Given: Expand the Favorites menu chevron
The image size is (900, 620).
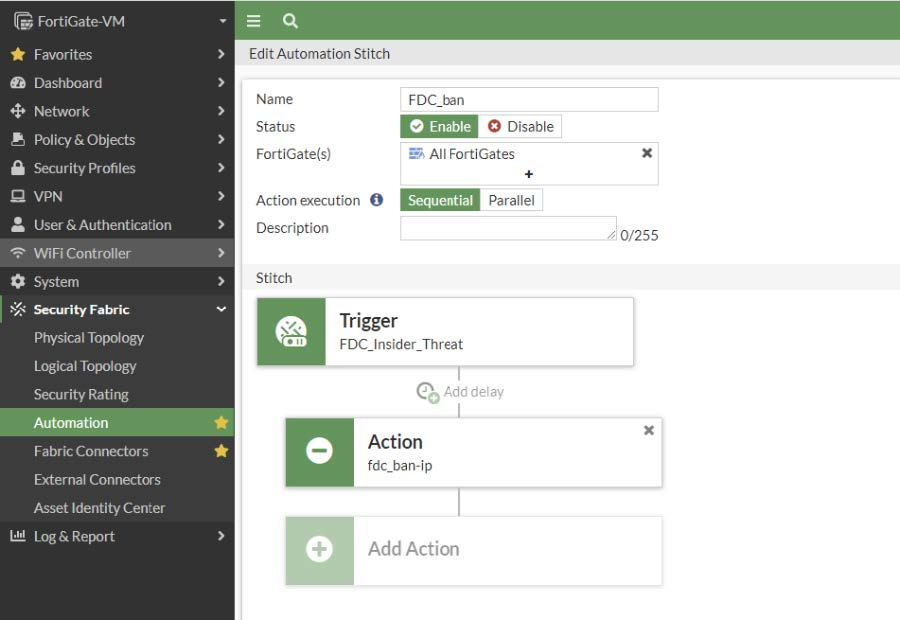Looking at the screenshot, I should click(221, 54).
